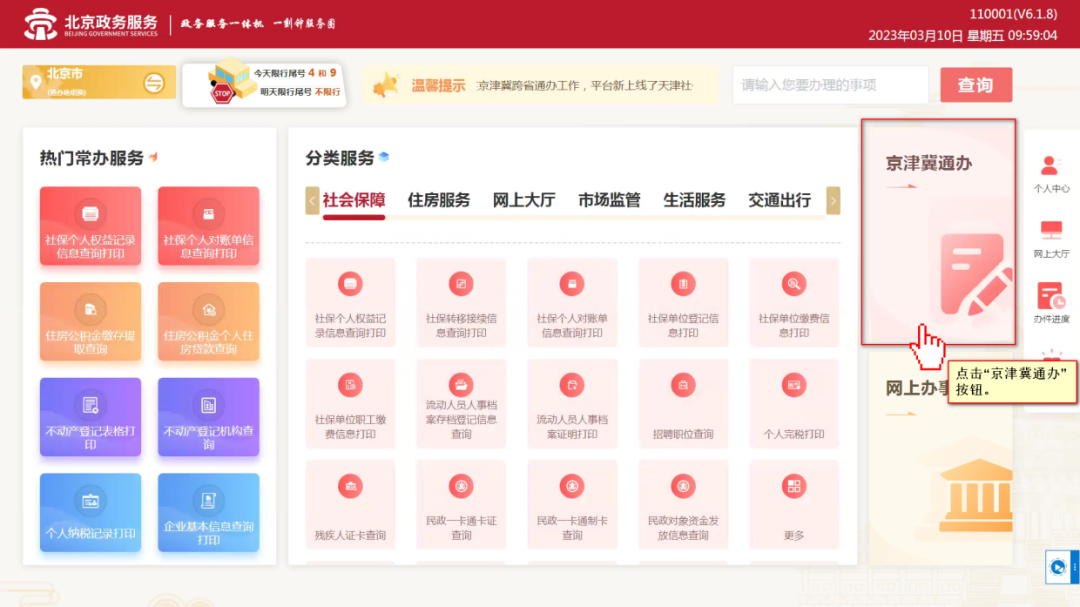Click the 京津冀通办 banner button

point(938,232)
